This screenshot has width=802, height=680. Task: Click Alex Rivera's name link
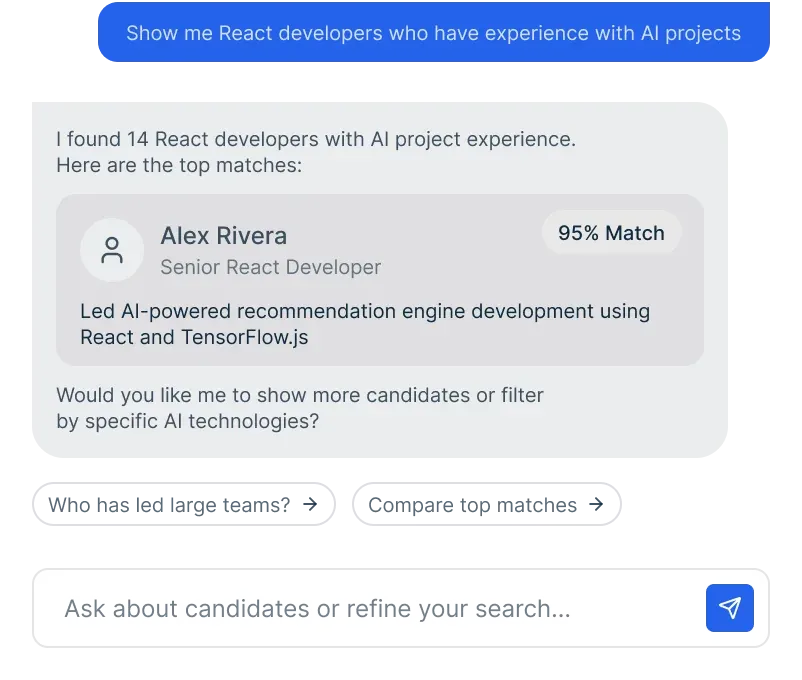point(224,236)
